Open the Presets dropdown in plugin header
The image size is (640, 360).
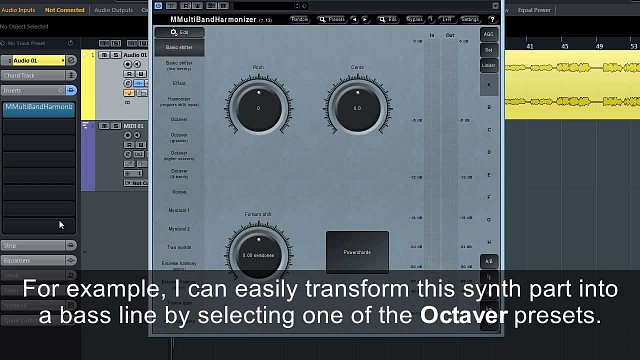point(332,19)
